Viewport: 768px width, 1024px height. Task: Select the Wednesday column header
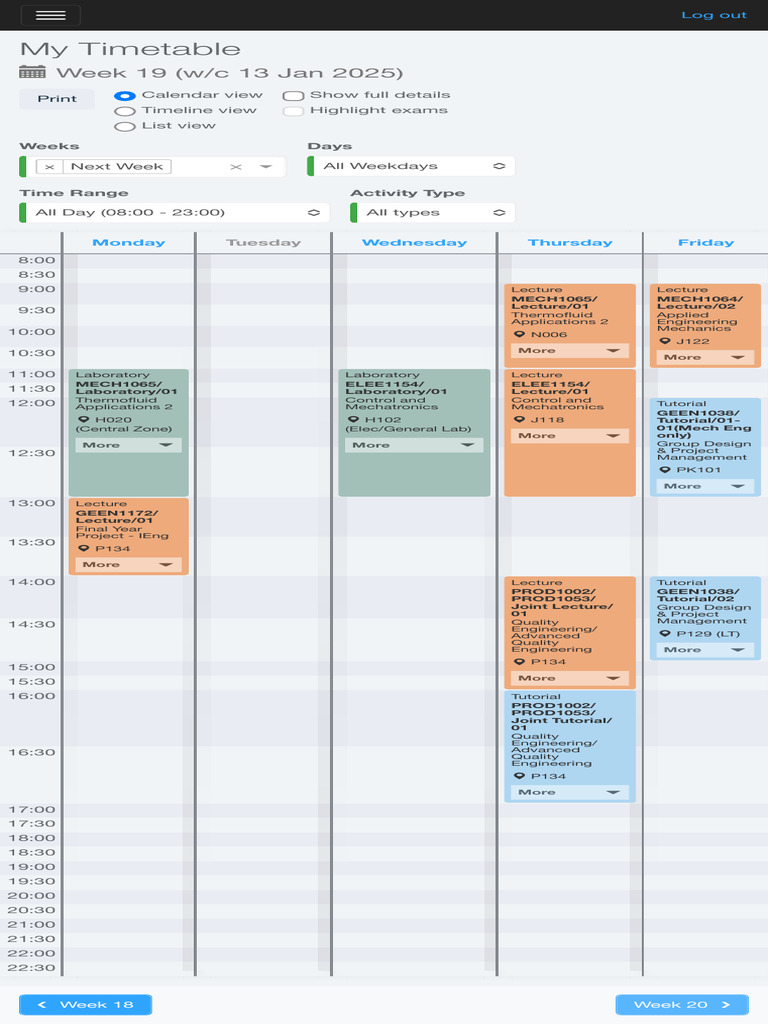pos(414,243)
